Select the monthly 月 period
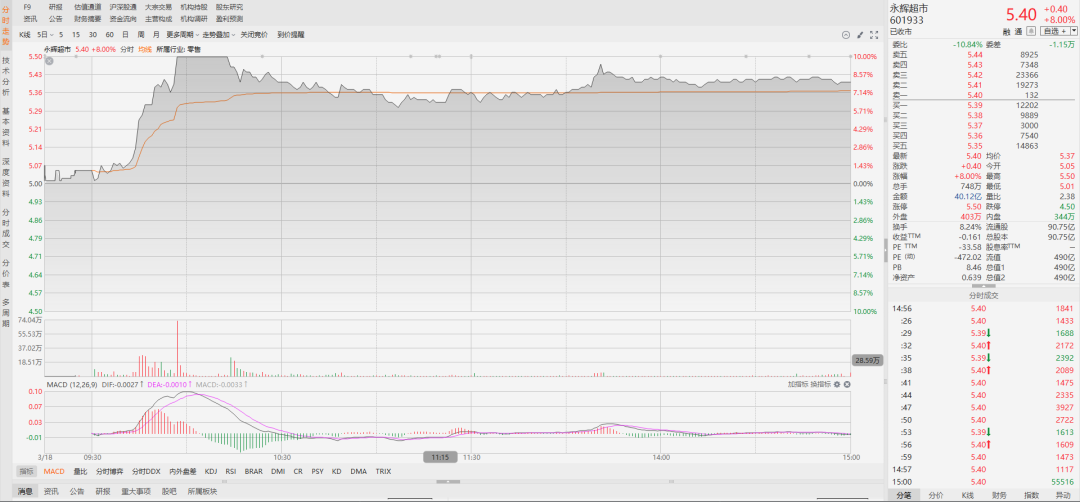Viewport: 1080px width, 502px height. (156, 34)
